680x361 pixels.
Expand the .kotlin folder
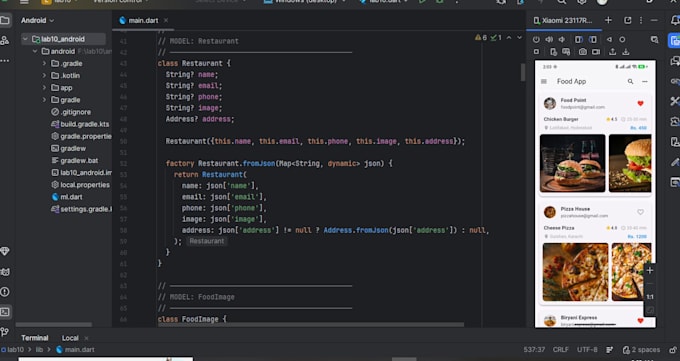pos(44,75)
